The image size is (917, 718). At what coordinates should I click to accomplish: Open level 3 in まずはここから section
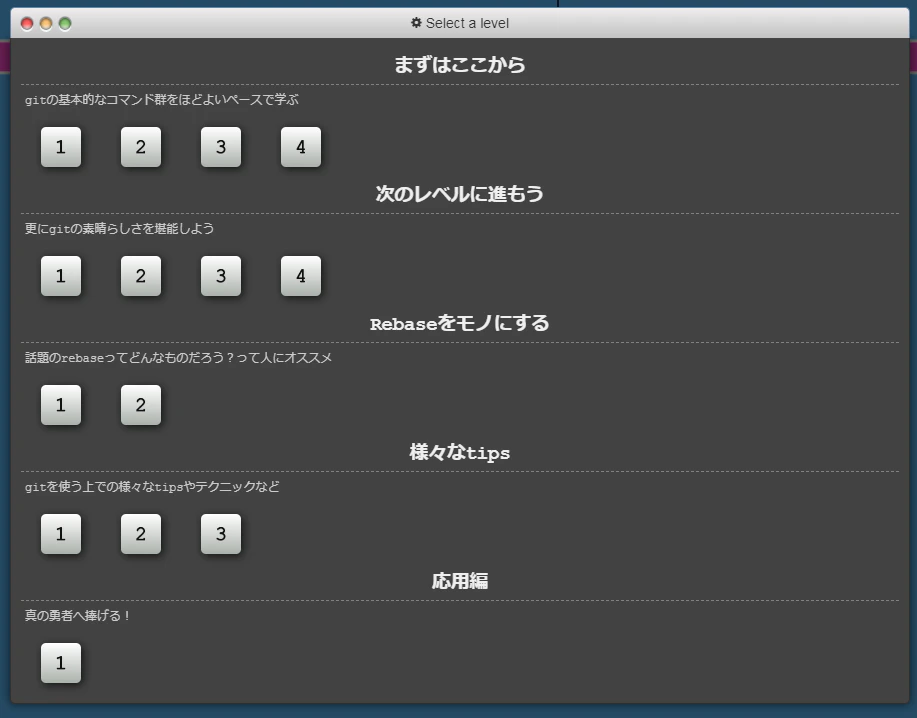(x=221, y=147)
